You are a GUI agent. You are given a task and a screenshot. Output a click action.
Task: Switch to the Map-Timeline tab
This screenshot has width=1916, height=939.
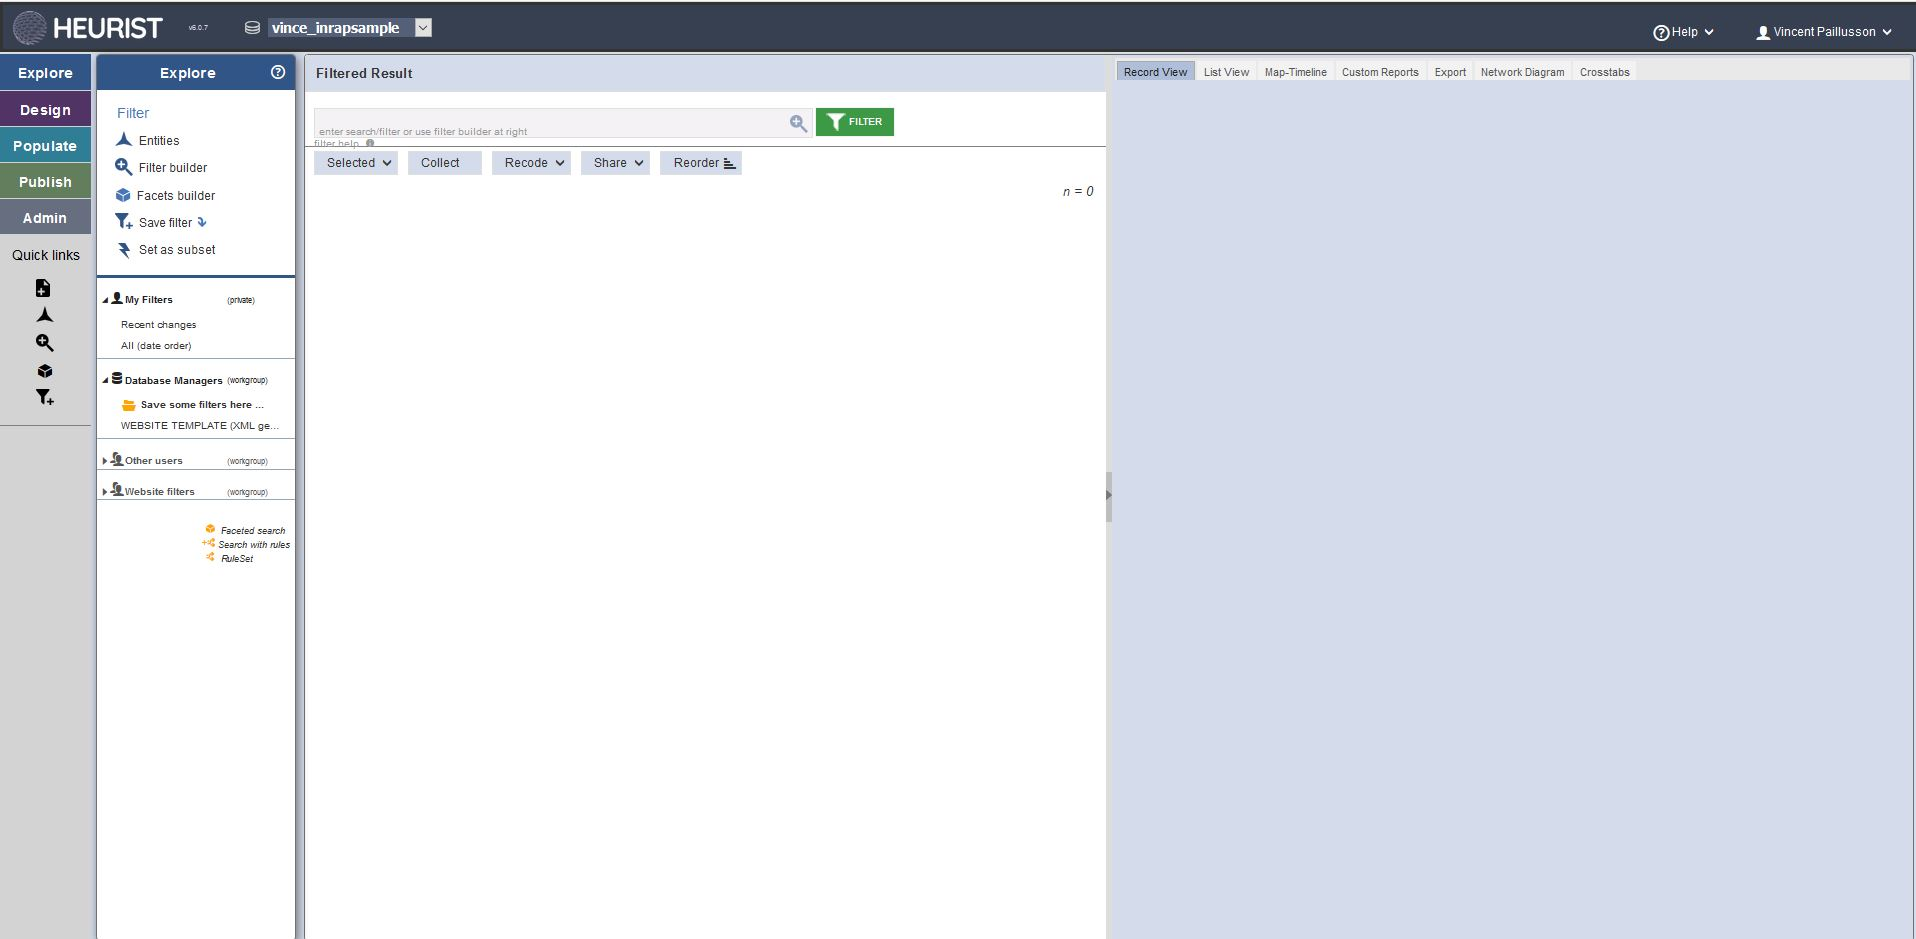click(x=1295, y=72)
